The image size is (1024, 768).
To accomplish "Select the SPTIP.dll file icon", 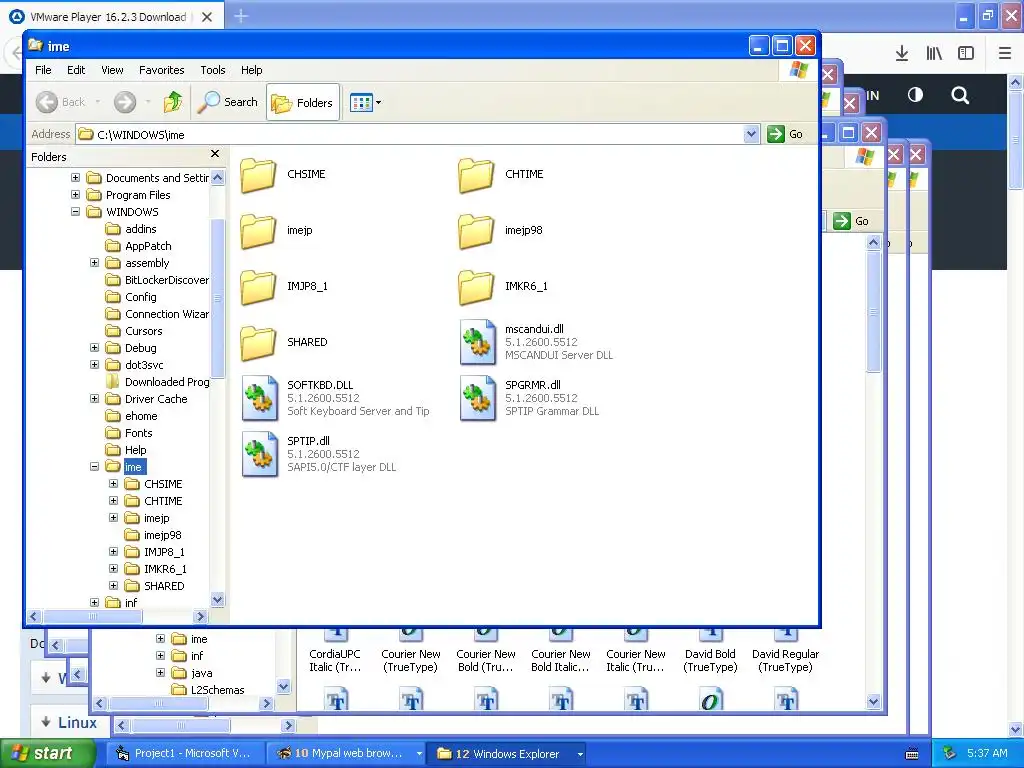I will (x=260, y=454).
